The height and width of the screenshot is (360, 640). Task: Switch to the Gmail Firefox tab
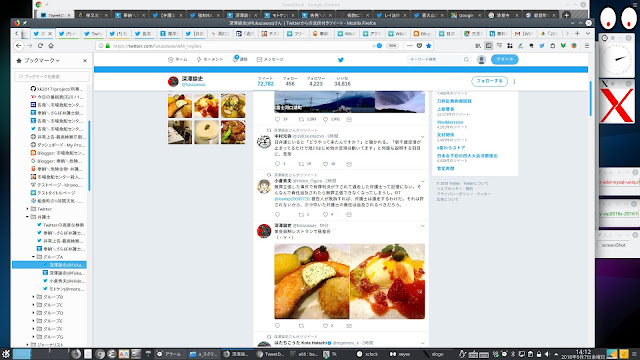pos(523,34)
